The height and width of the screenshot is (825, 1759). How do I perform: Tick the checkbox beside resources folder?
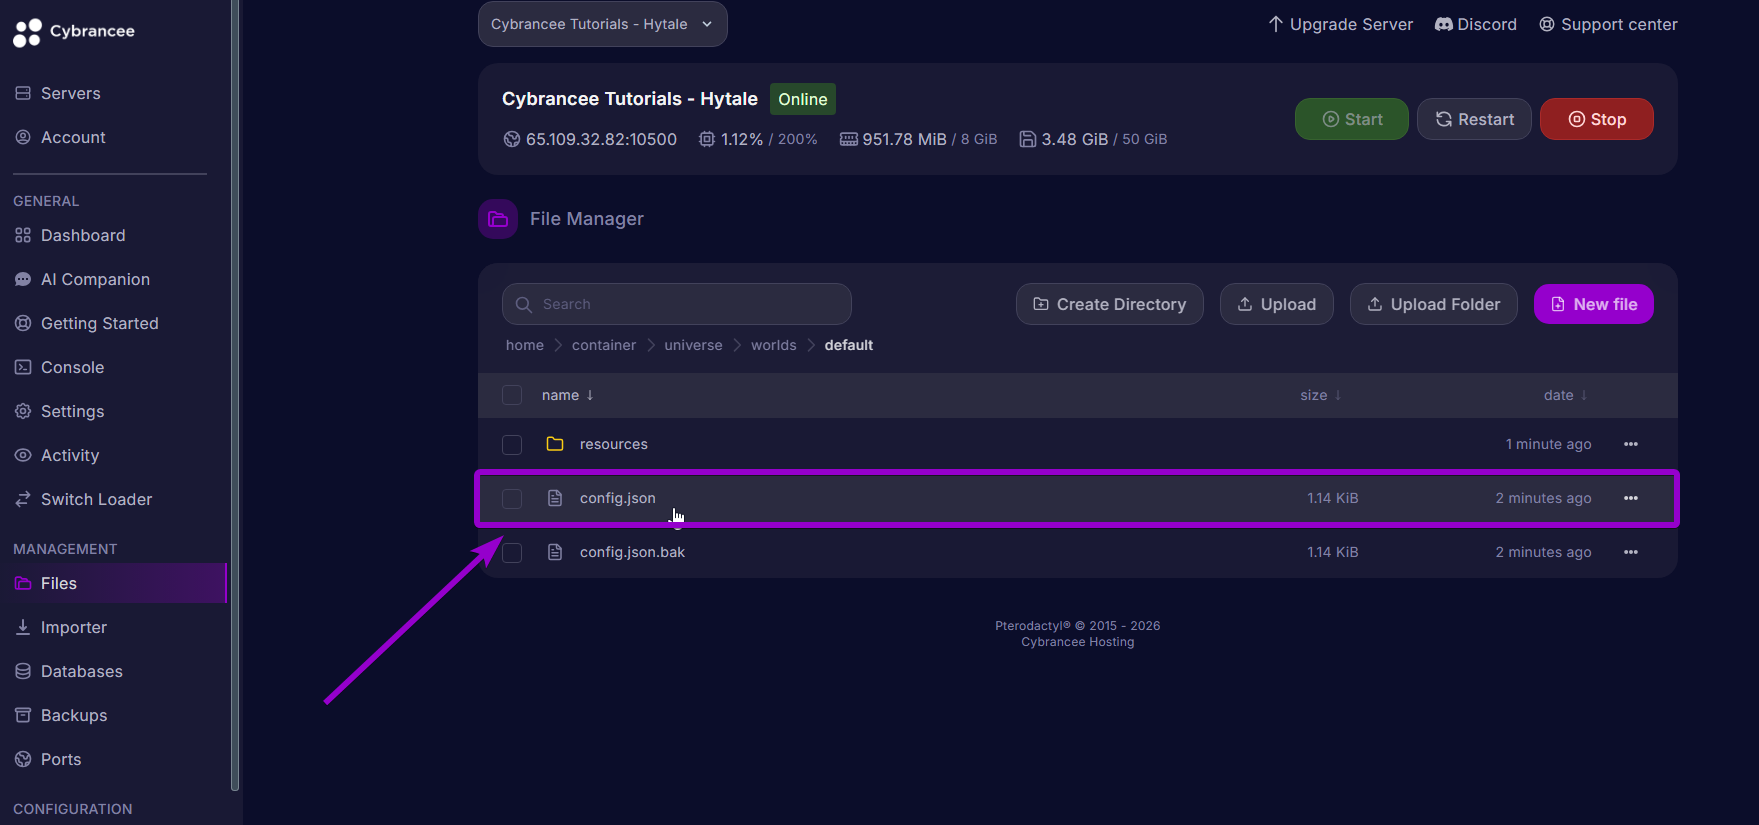[x=512, y=445]
